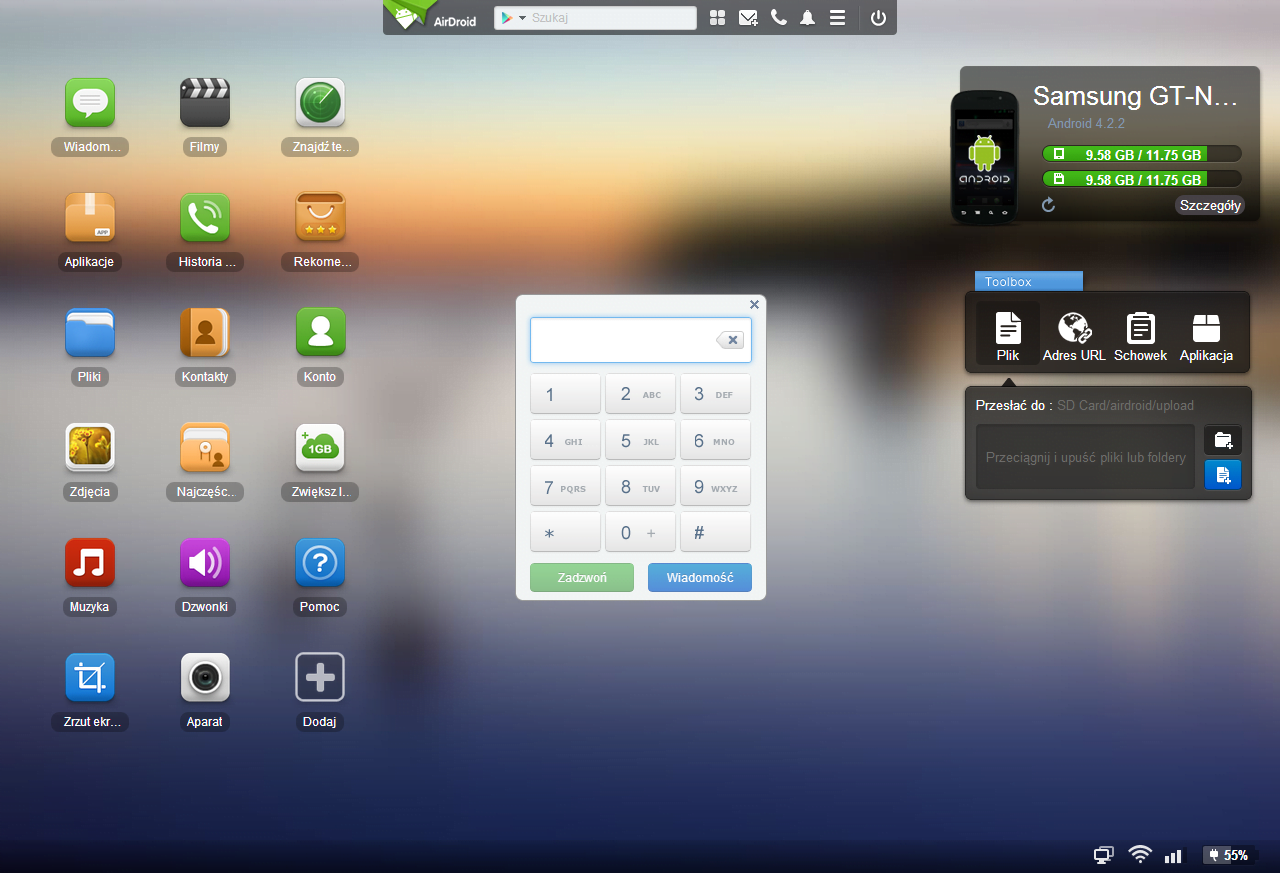Screen dimensions: 1280x873
Task: Open the Znajdź telefon radar app
Action: 320,103
